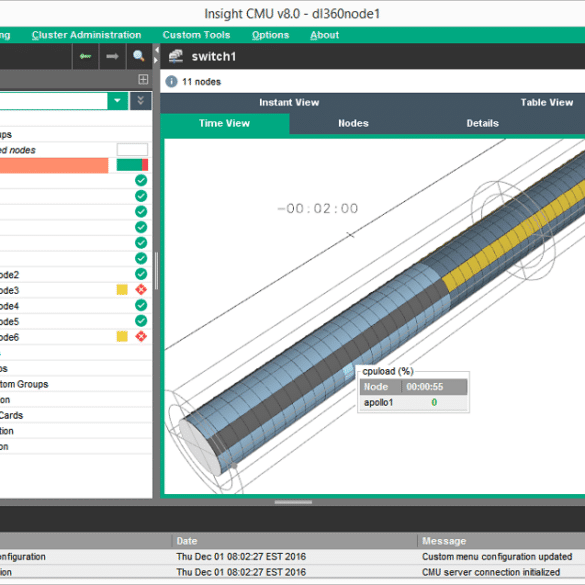The image size is (585, 585).
Task: Click the green back arrow navigation icon
Action: click(85, 56)
